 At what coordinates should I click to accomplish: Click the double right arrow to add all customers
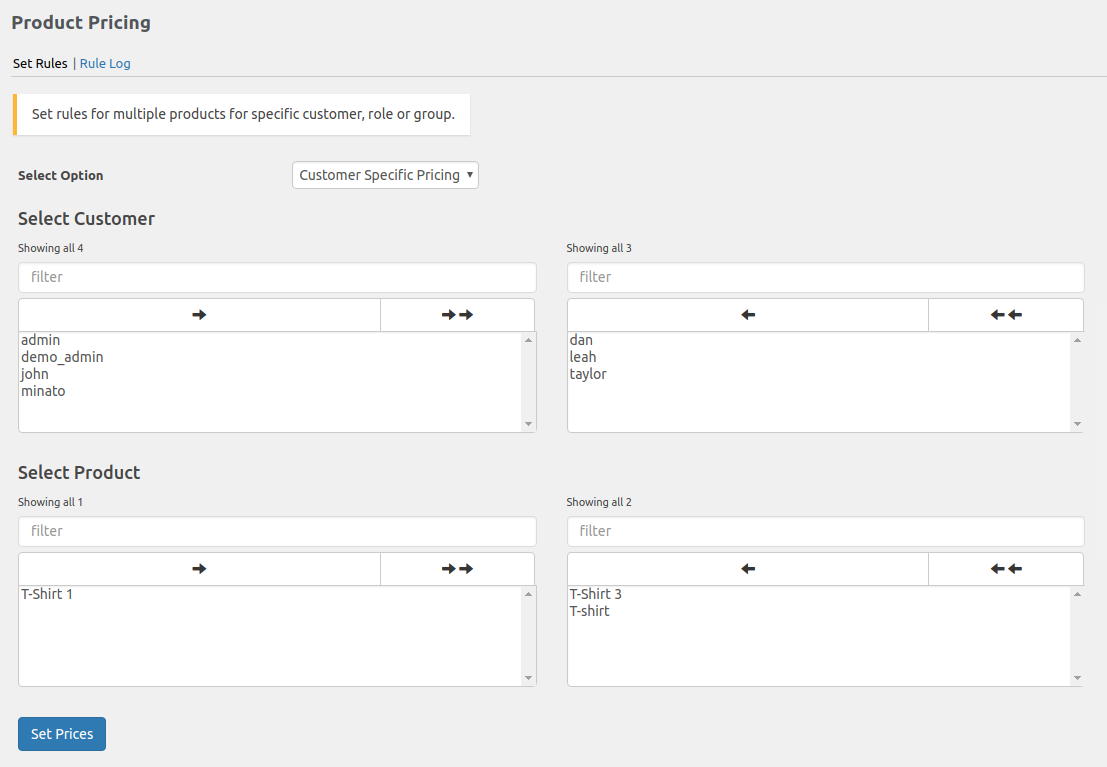457,314
